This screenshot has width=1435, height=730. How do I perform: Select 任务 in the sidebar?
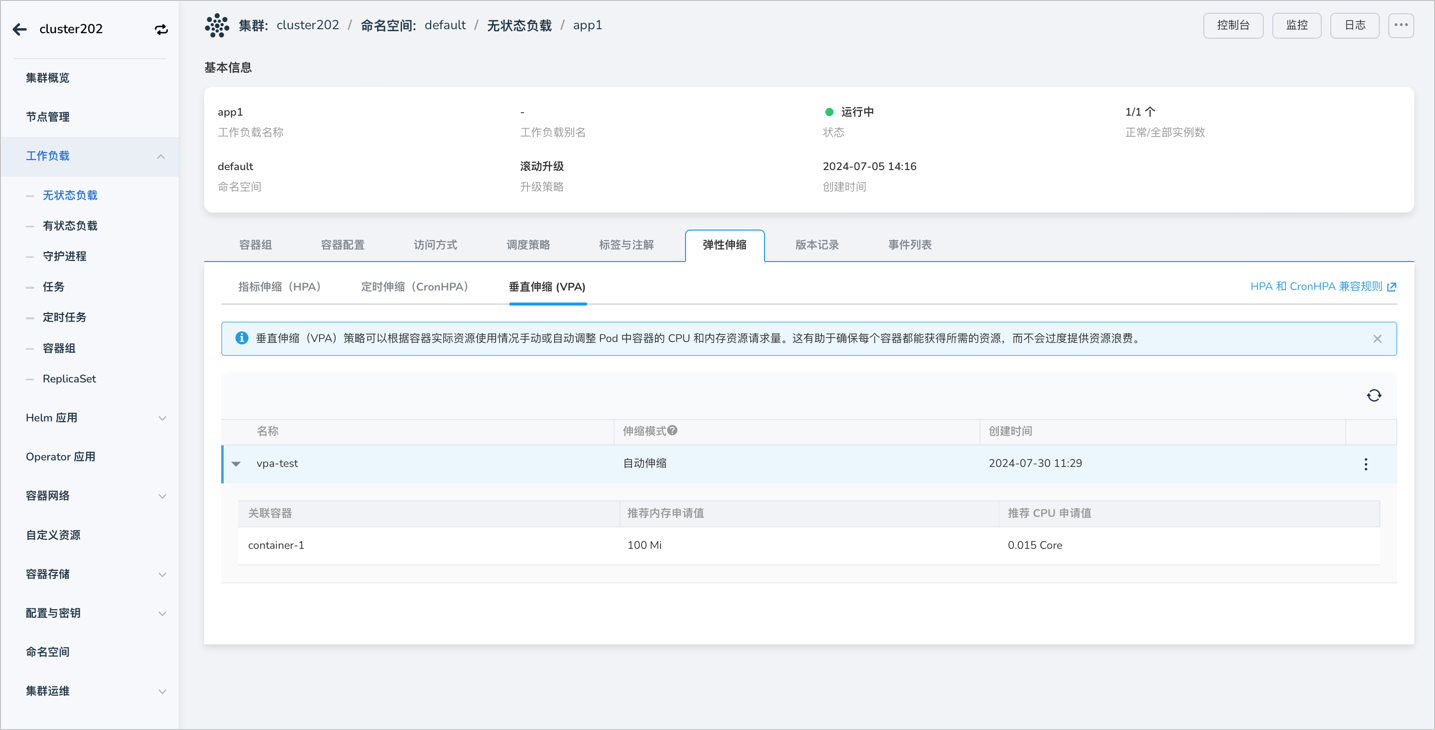pos(53,287)
